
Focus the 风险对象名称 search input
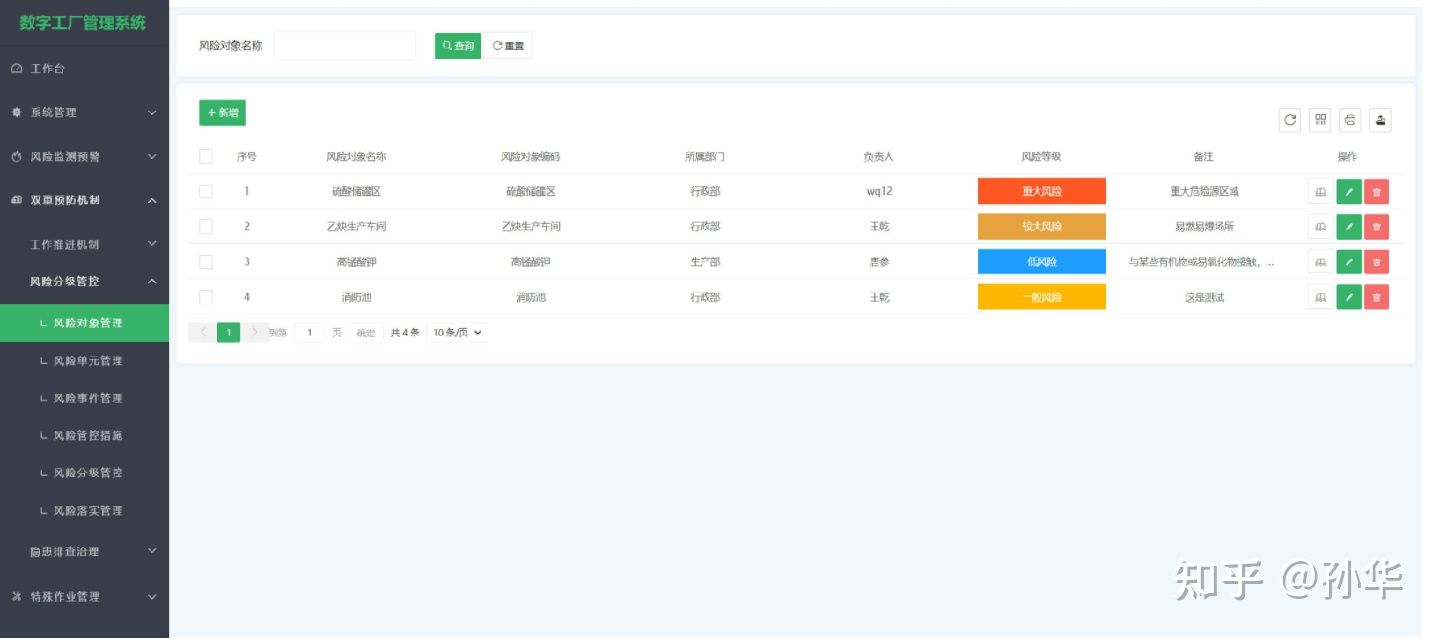coord(345,45)
